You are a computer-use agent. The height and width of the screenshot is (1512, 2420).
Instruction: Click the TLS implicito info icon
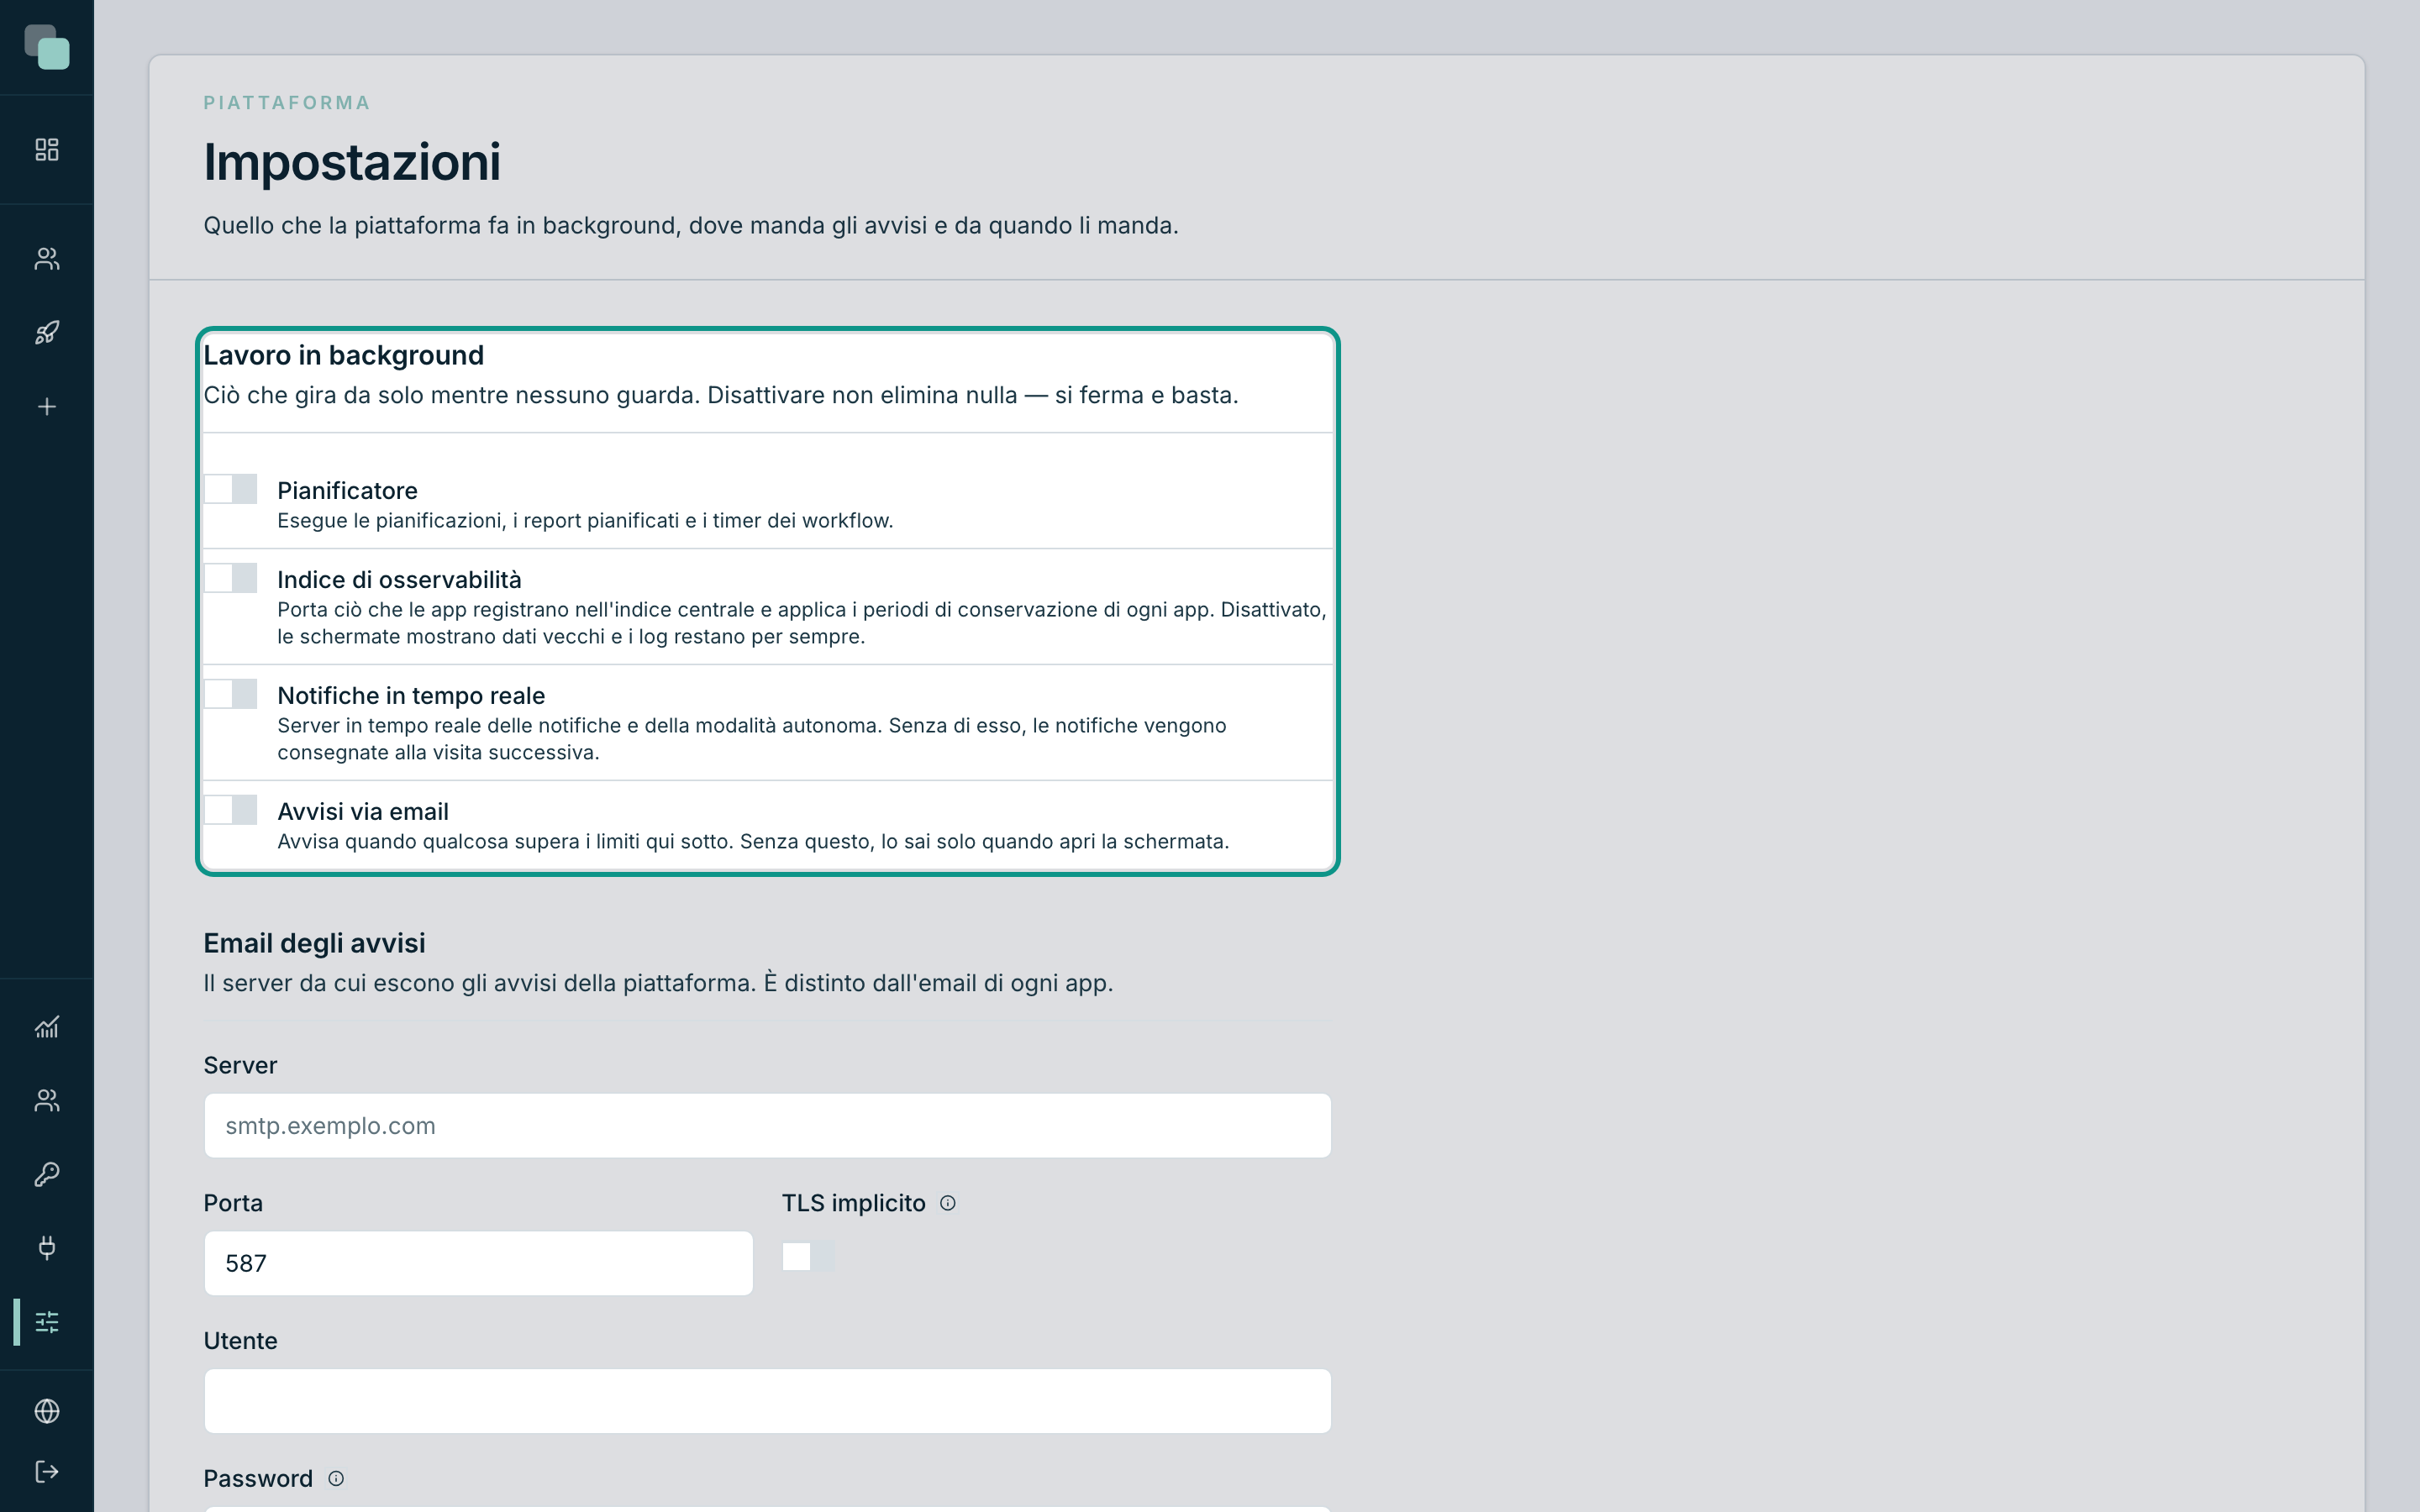pos(948,1203)
